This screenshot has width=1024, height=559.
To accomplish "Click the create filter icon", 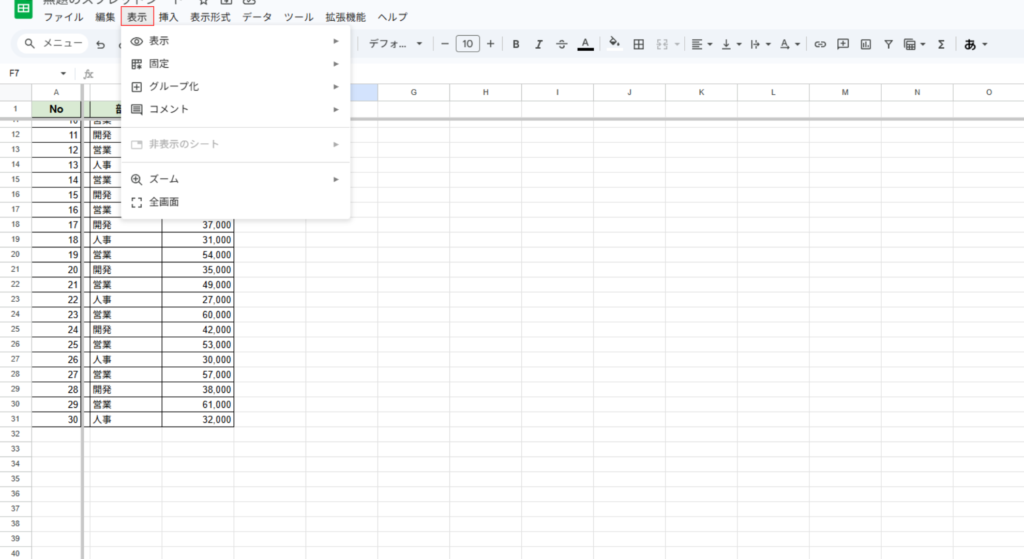I will click(x=888, y=44).
